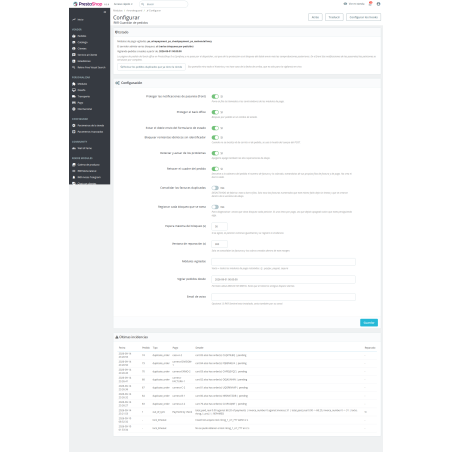Click the warning icon beside Últimas incidencias
Screen dimensions: 452x452
[x=117, y=337]
